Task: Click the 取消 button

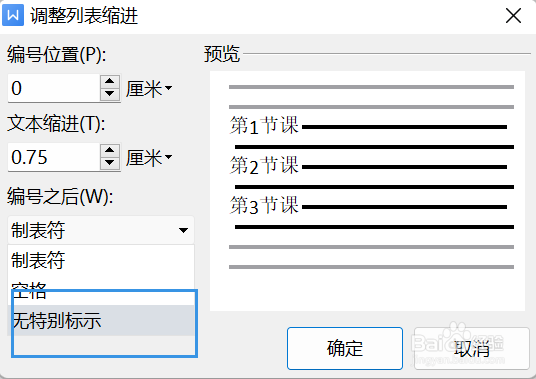Action: (472, 348)
